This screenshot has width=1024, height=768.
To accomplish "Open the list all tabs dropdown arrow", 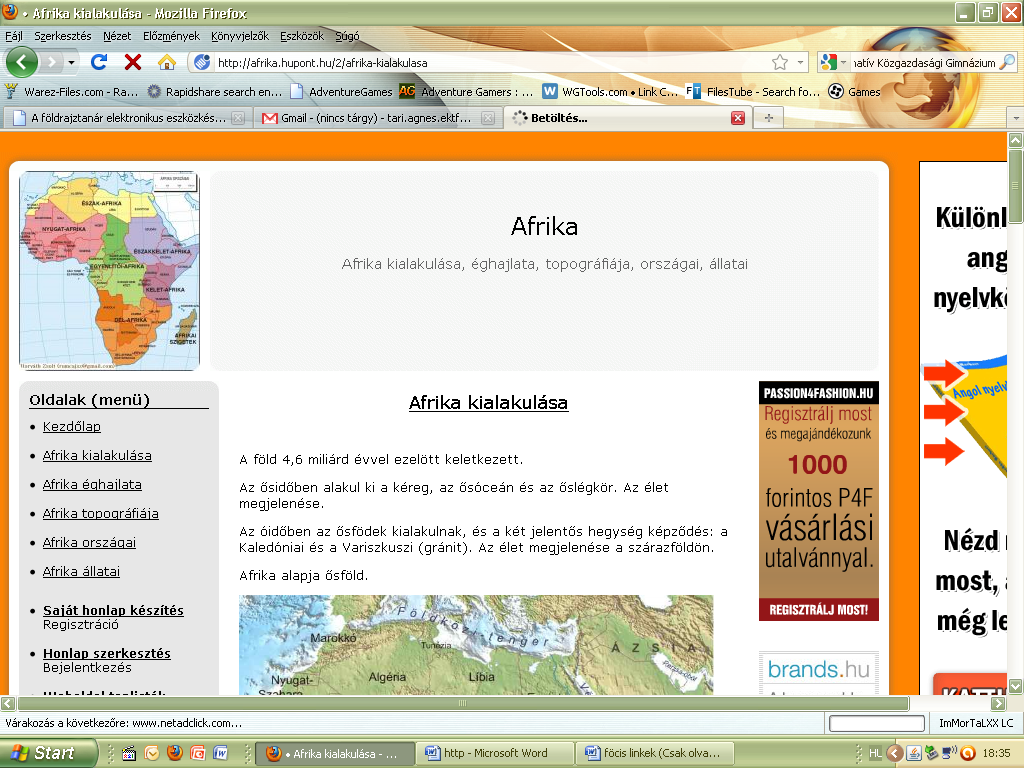I will pos(1016,118).
